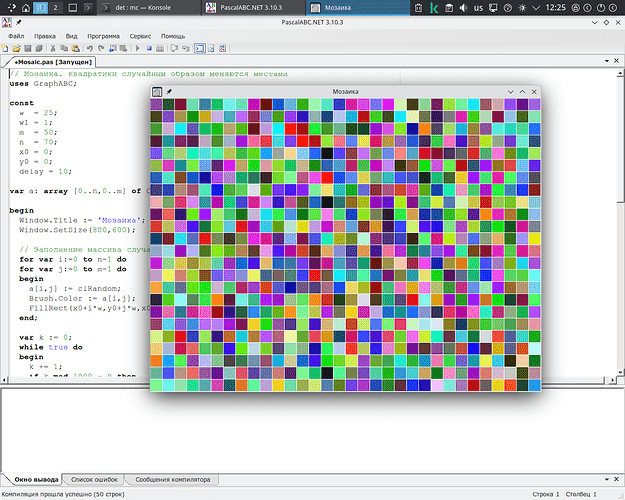
Task: Open the Правка menu
Action: 45,36
